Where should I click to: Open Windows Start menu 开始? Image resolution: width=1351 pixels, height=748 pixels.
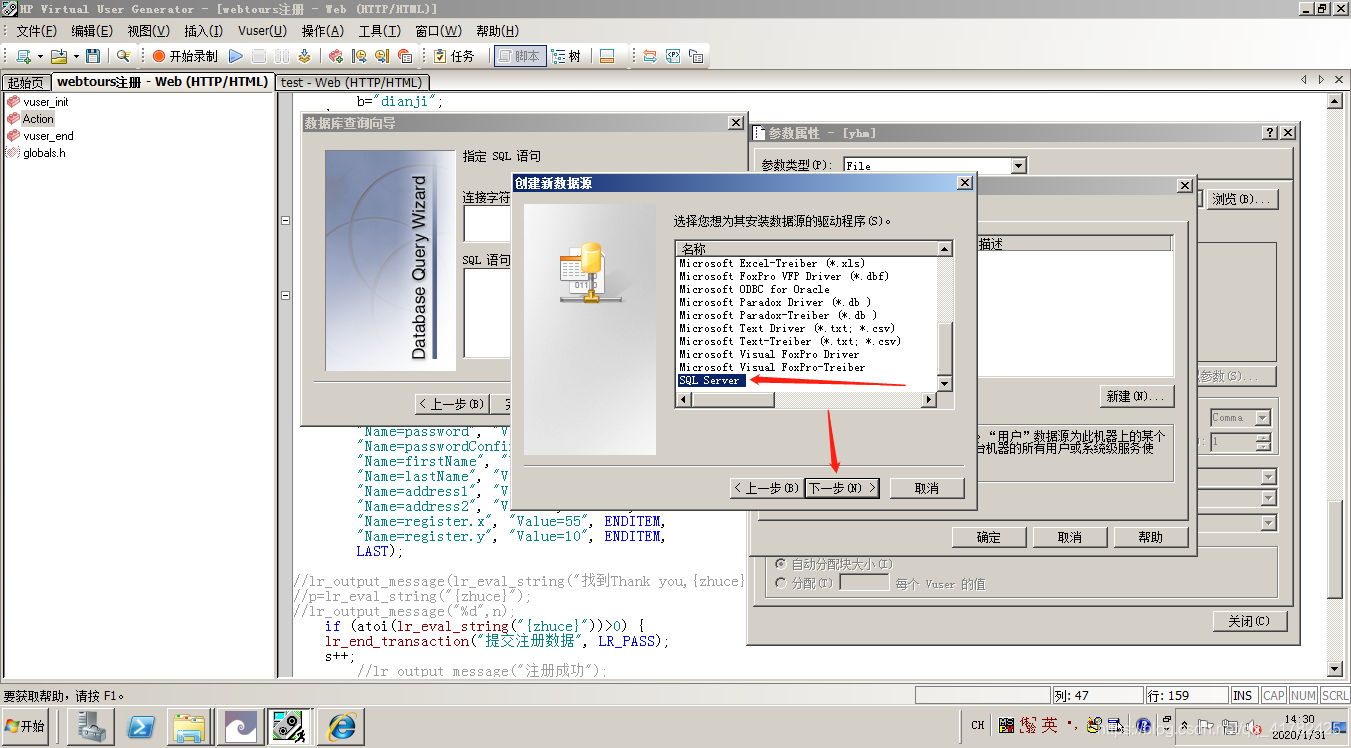coord(25,726)
